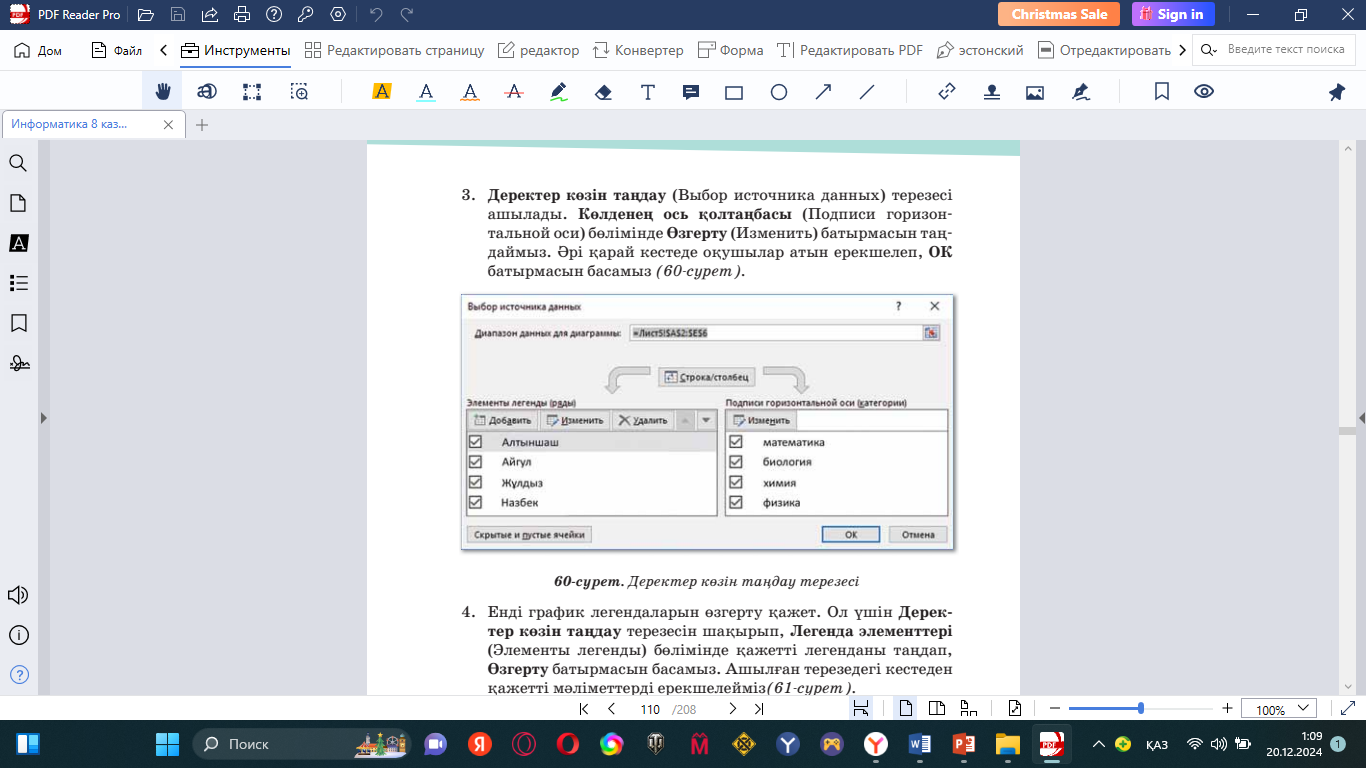Screen dimensions: 1366x768
Task: Open the Конвертер tab
Action: pyautogui.click(x=638, y=50)
